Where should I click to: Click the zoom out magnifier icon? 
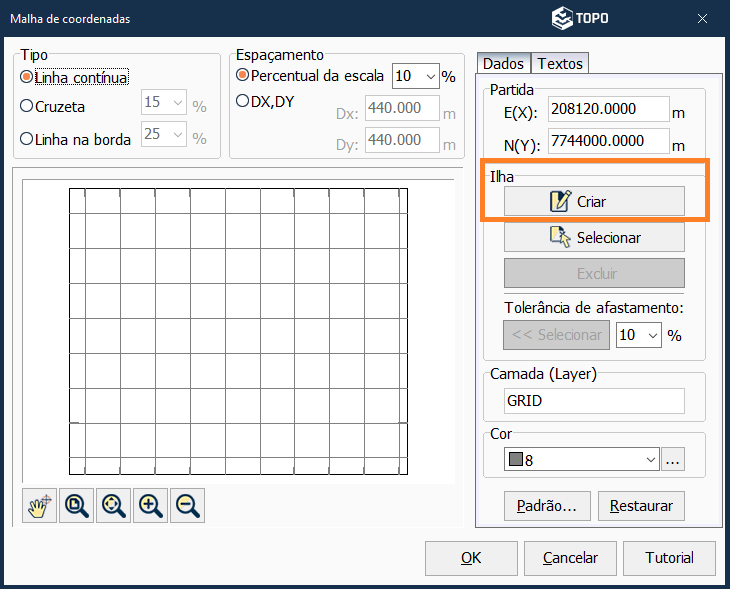[x=188, y=506]
